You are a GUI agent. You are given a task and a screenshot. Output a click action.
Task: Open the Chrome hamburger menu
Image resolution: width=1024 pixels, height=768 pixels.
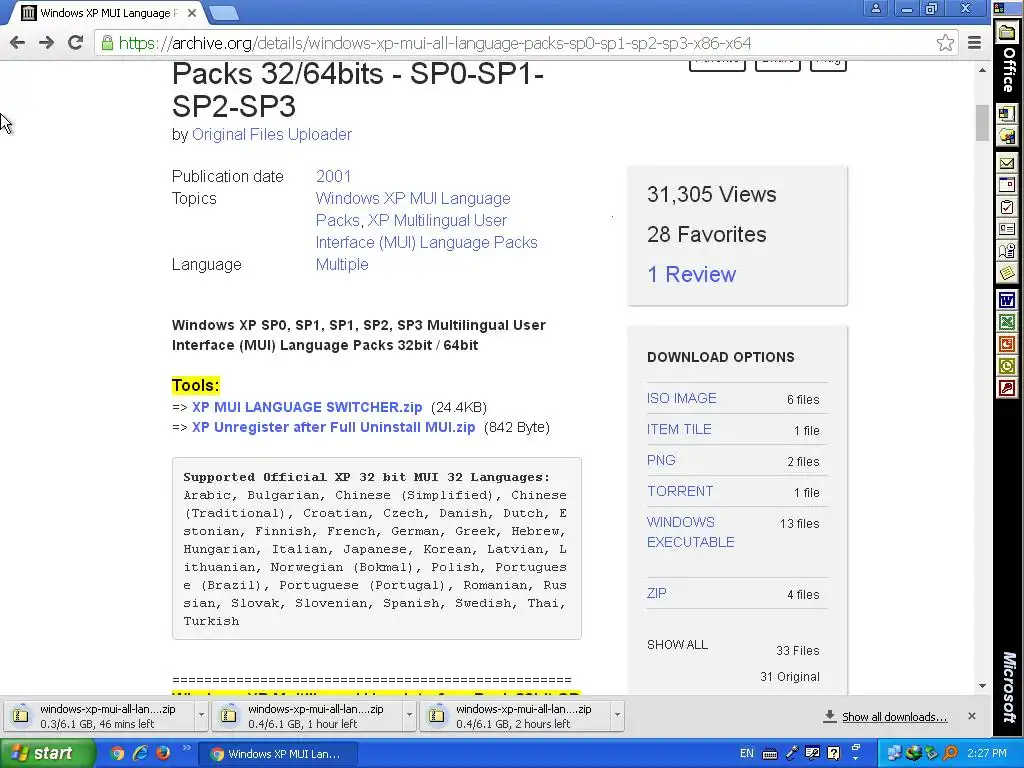pyautogui.click(x=974, y=43)
